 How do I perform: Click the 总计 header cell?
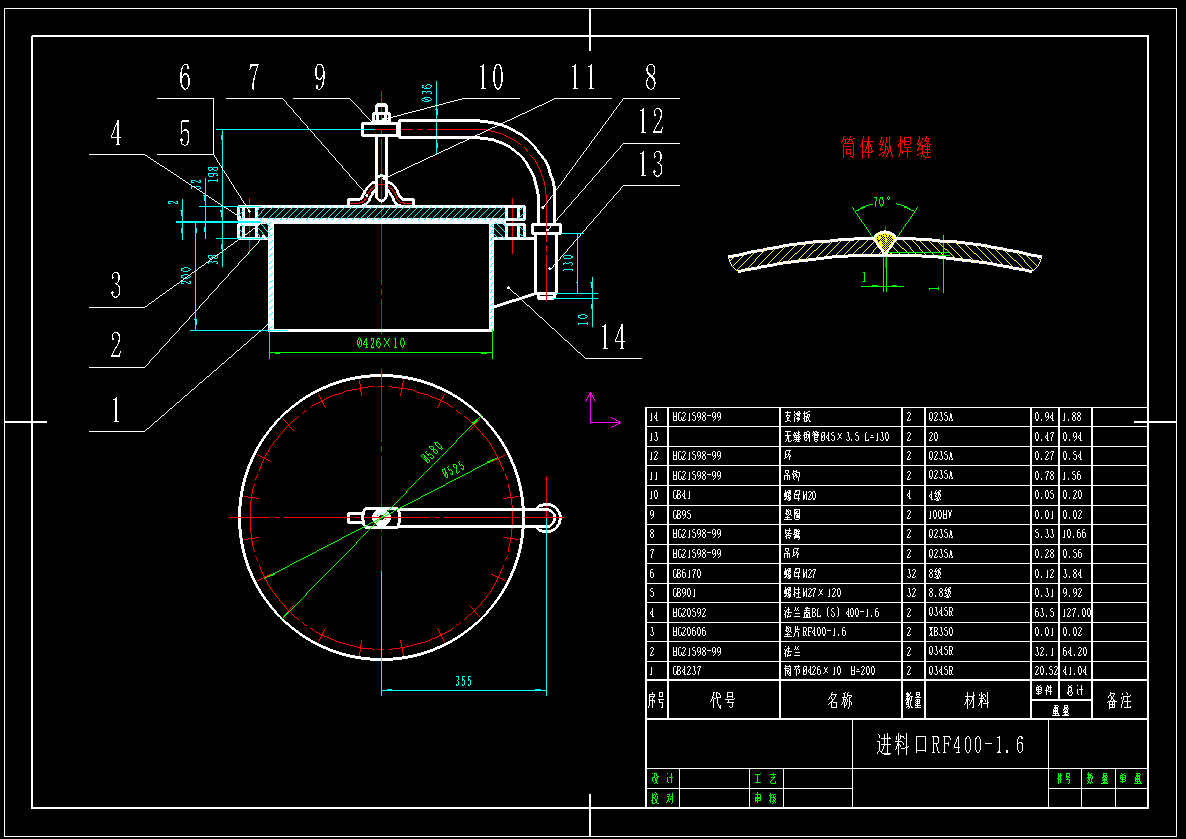pyautogui.click(x=1075, y=690)
